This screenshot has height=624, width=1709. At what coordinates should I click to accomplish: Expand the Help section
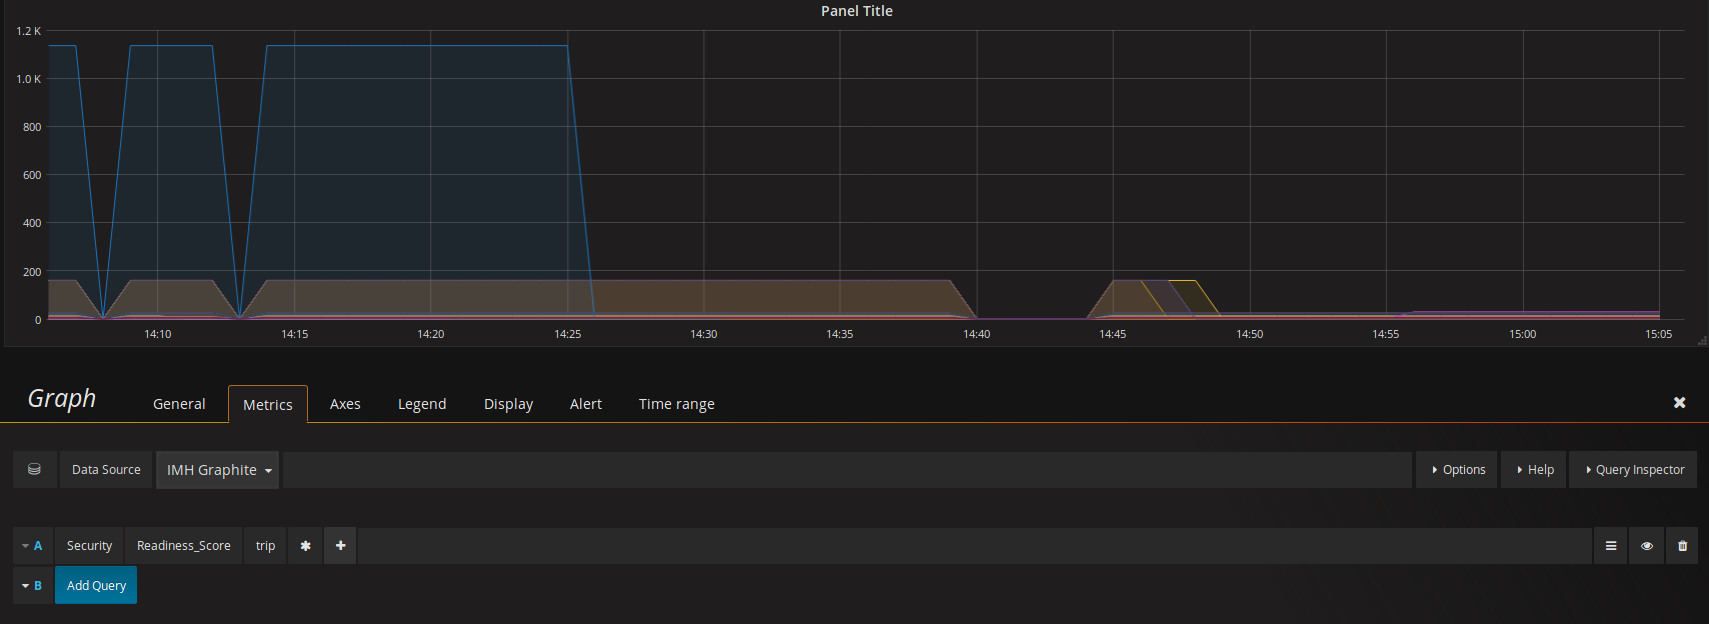click(x=1534, y=470)
